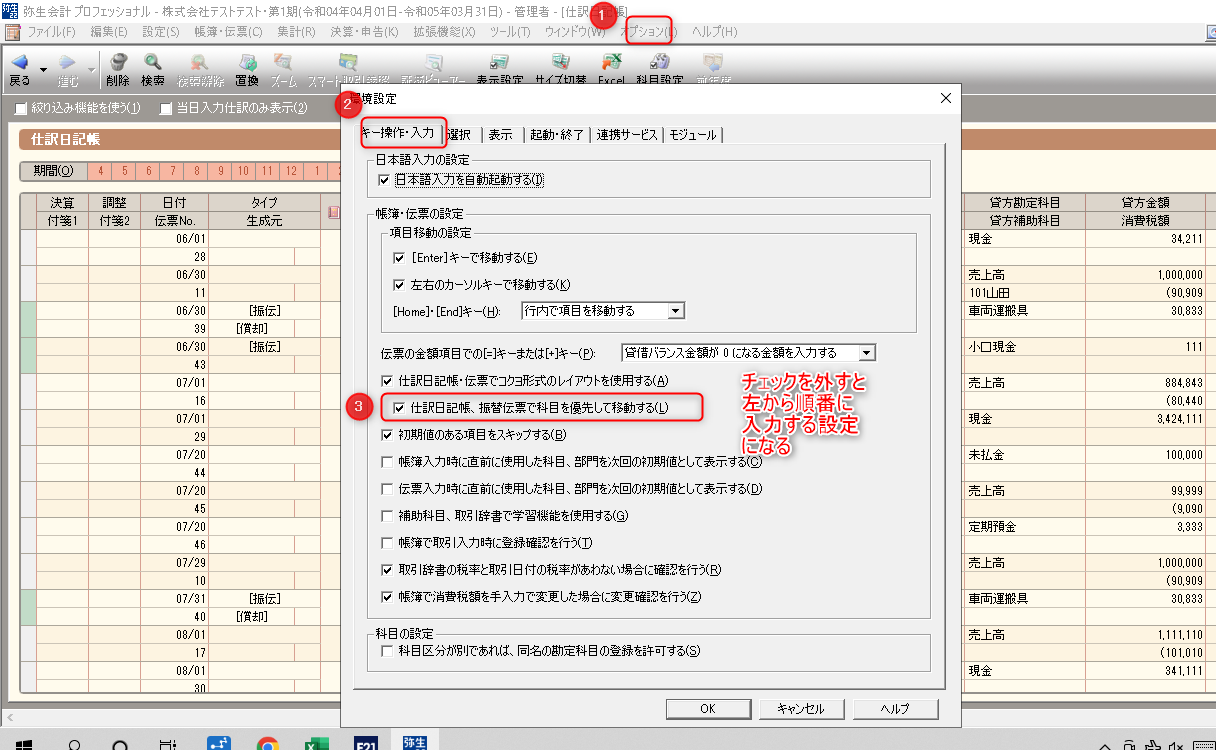Expand the 戻る history dropdown arrow
Viewport: 1216px width, 750px height.
pos(44,69)
